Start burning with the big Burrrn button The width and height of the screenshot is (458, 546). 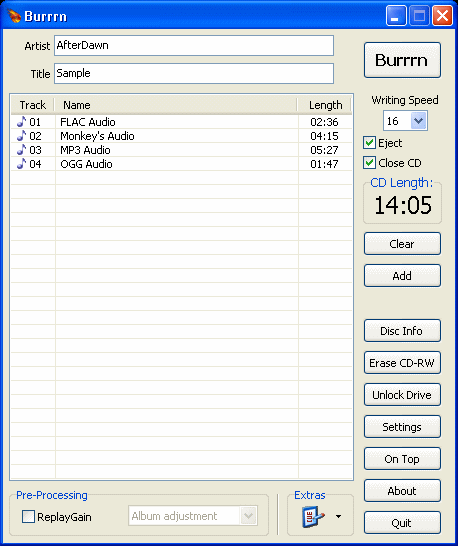[x=402, y=60]
